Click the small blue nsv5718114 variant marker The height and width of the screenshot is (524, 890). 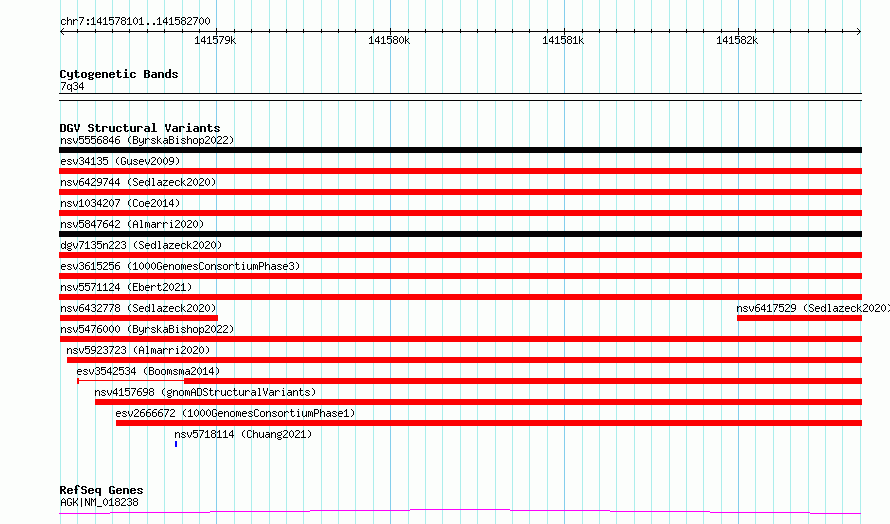[x=176, y=444]
